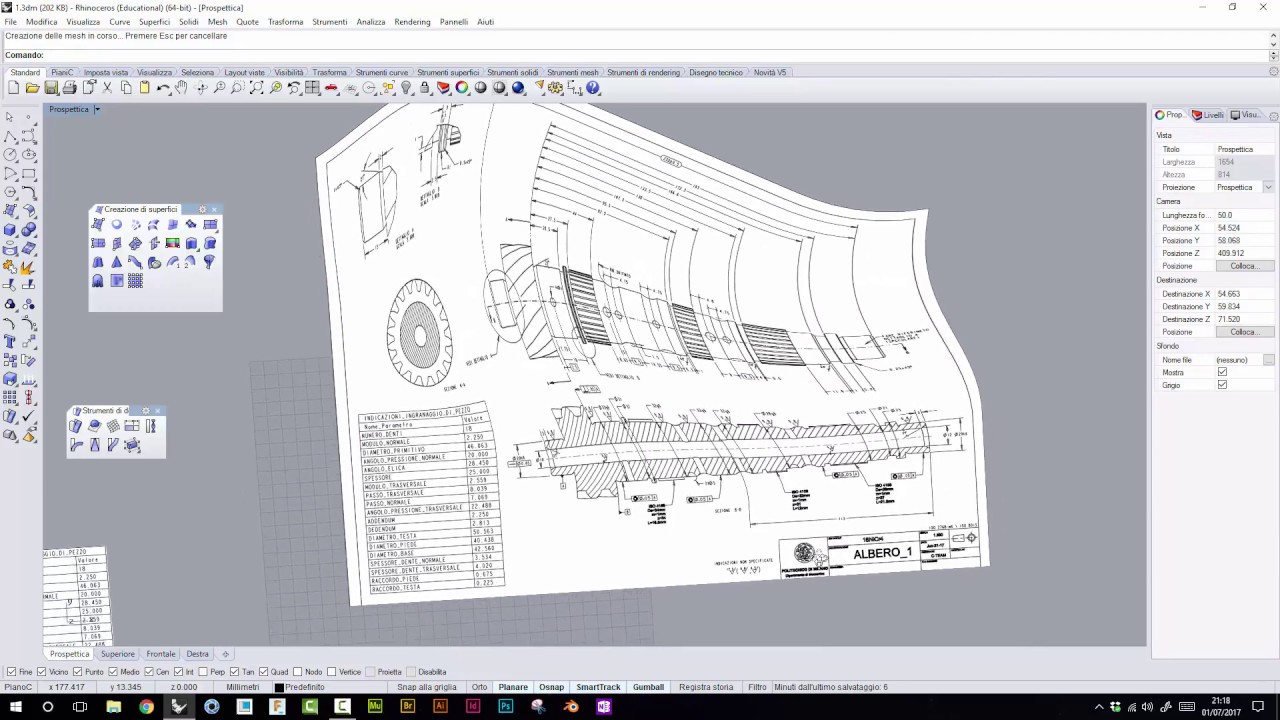This screenshot has height=720, width=1280.
Task: Open the Millimetri units field in status bar
Action: click(x=243, y=687)
